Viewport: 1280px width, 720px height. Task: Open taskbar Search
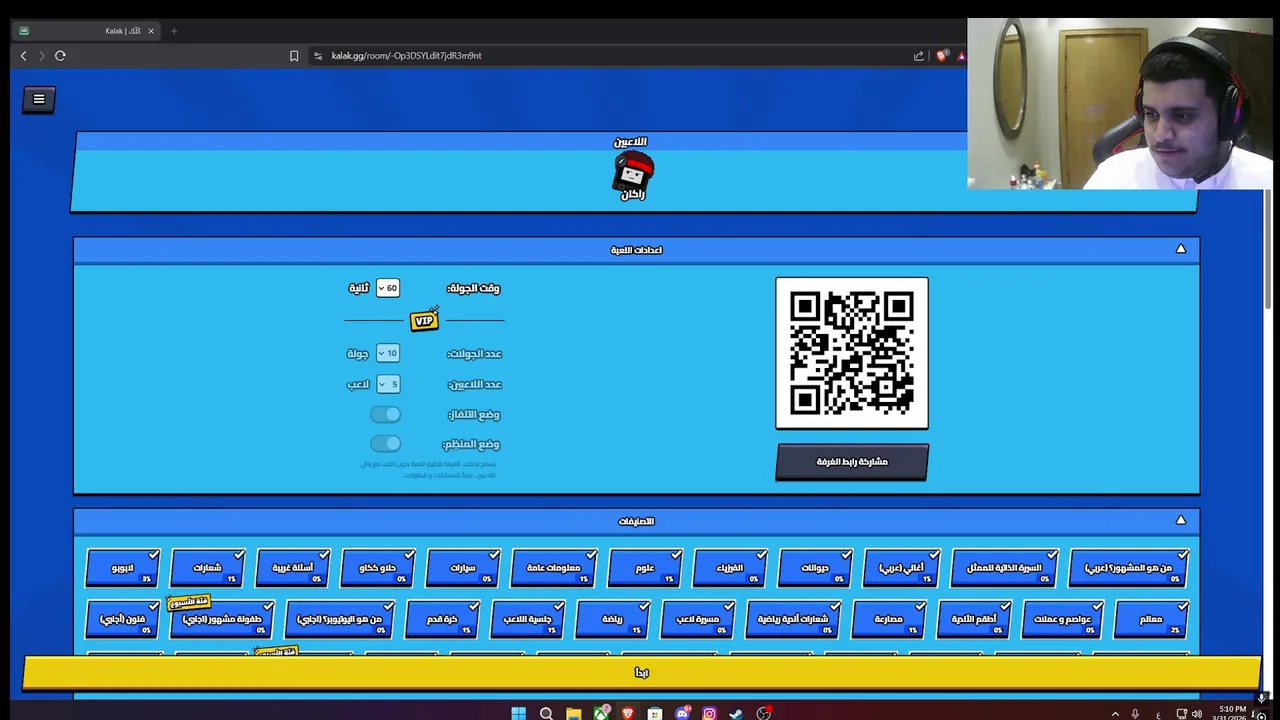coord(546,713)
